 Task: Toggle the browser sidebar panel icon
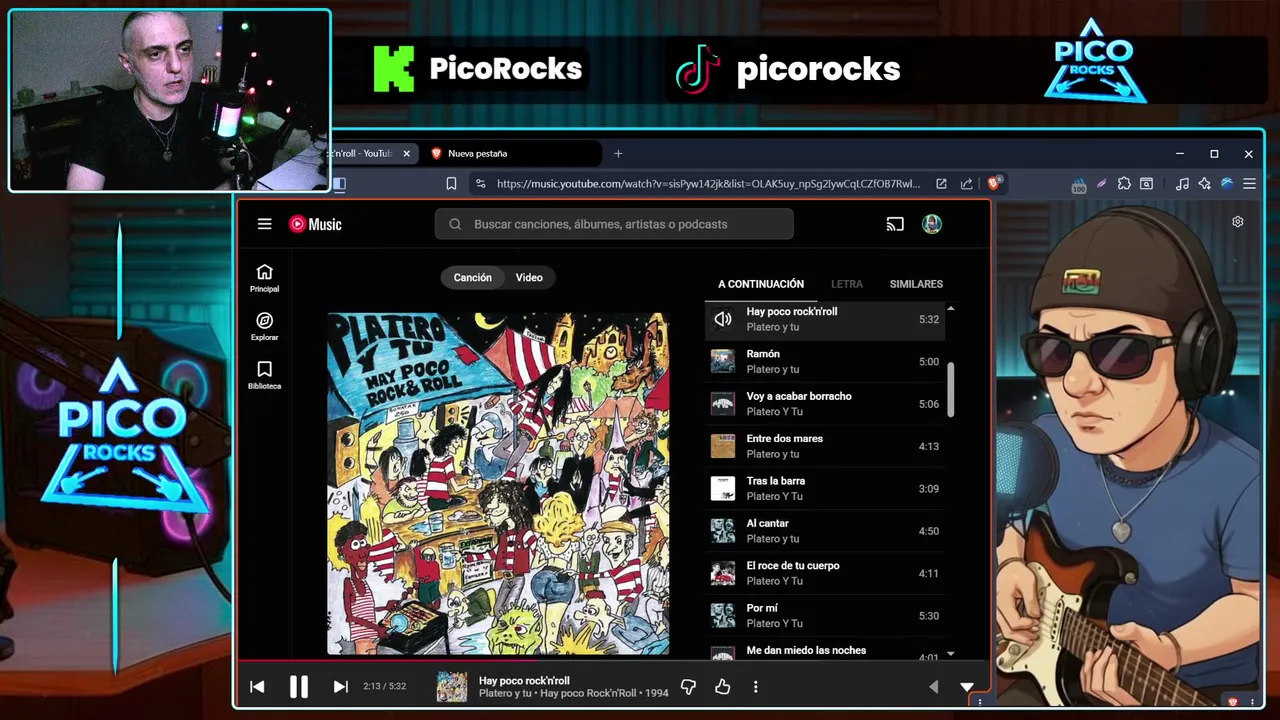pos(339,184)
